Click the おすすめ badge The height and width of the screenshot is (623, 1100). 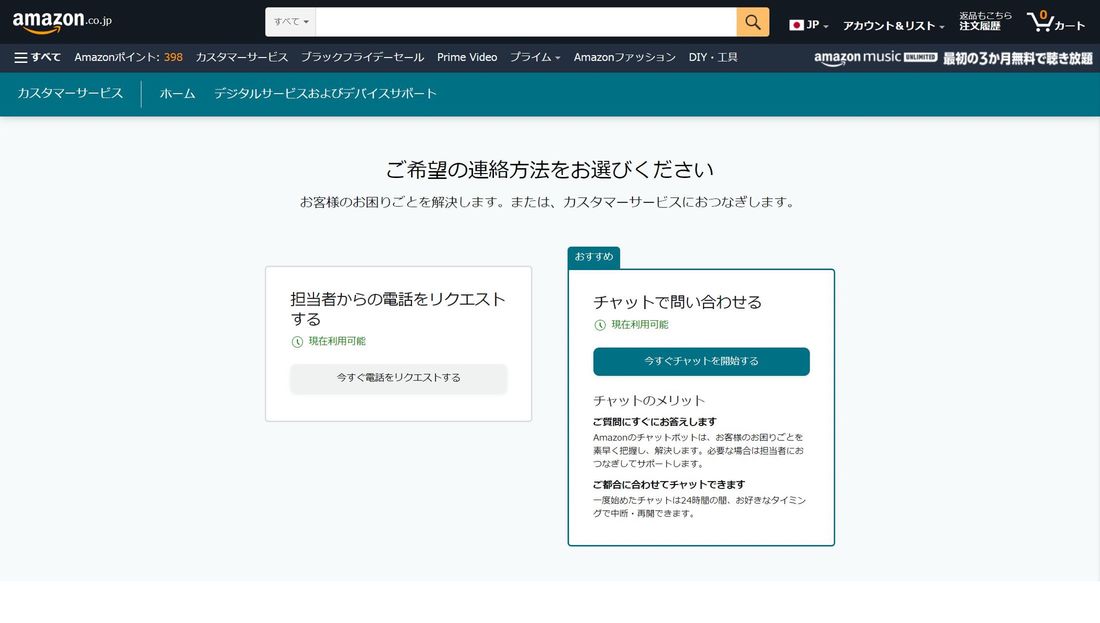click(x=593, y=257)
